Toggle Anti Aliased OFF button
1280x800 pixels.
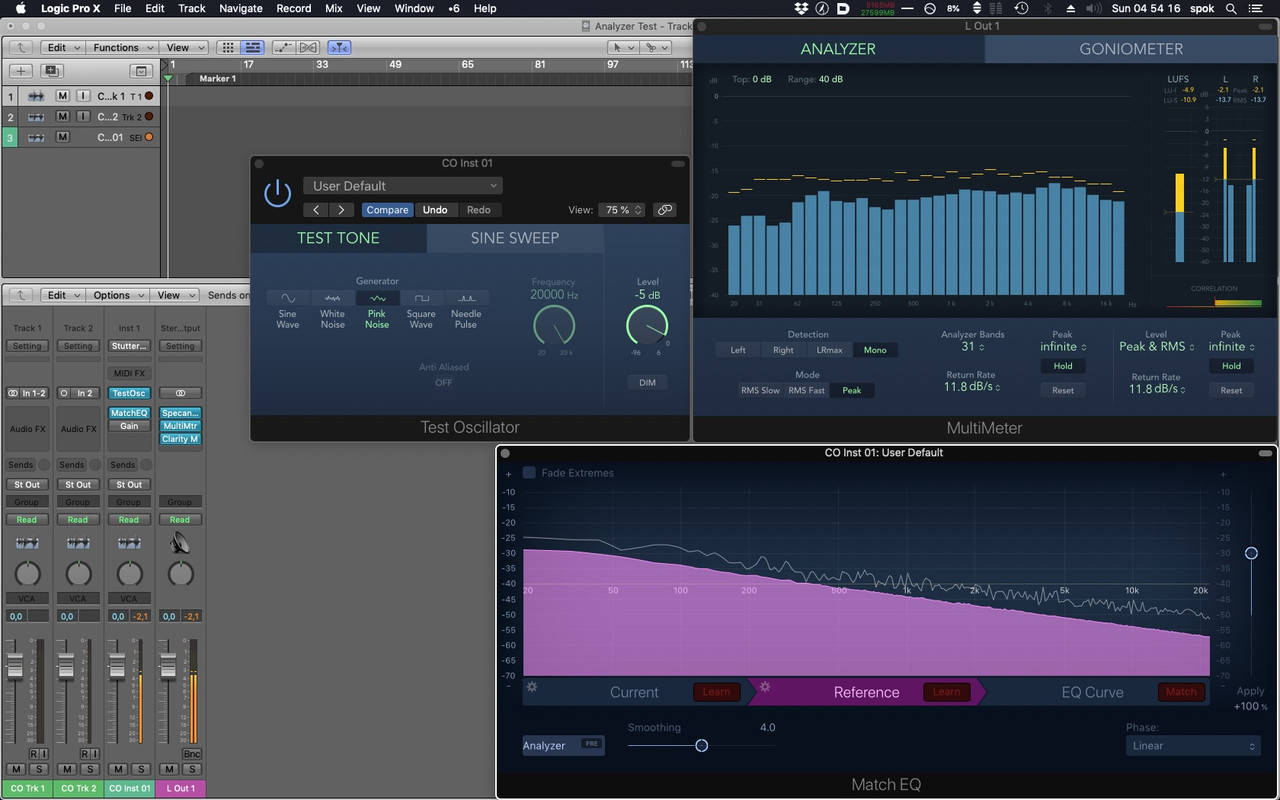tap(443, 383)
